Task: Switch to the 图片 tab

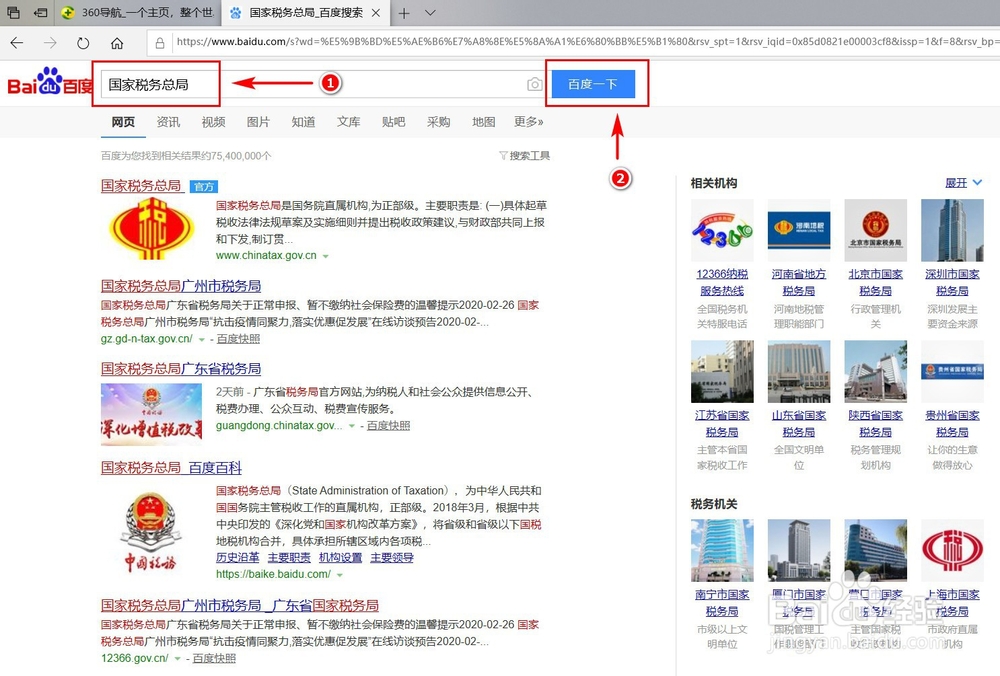Action: 258,122
